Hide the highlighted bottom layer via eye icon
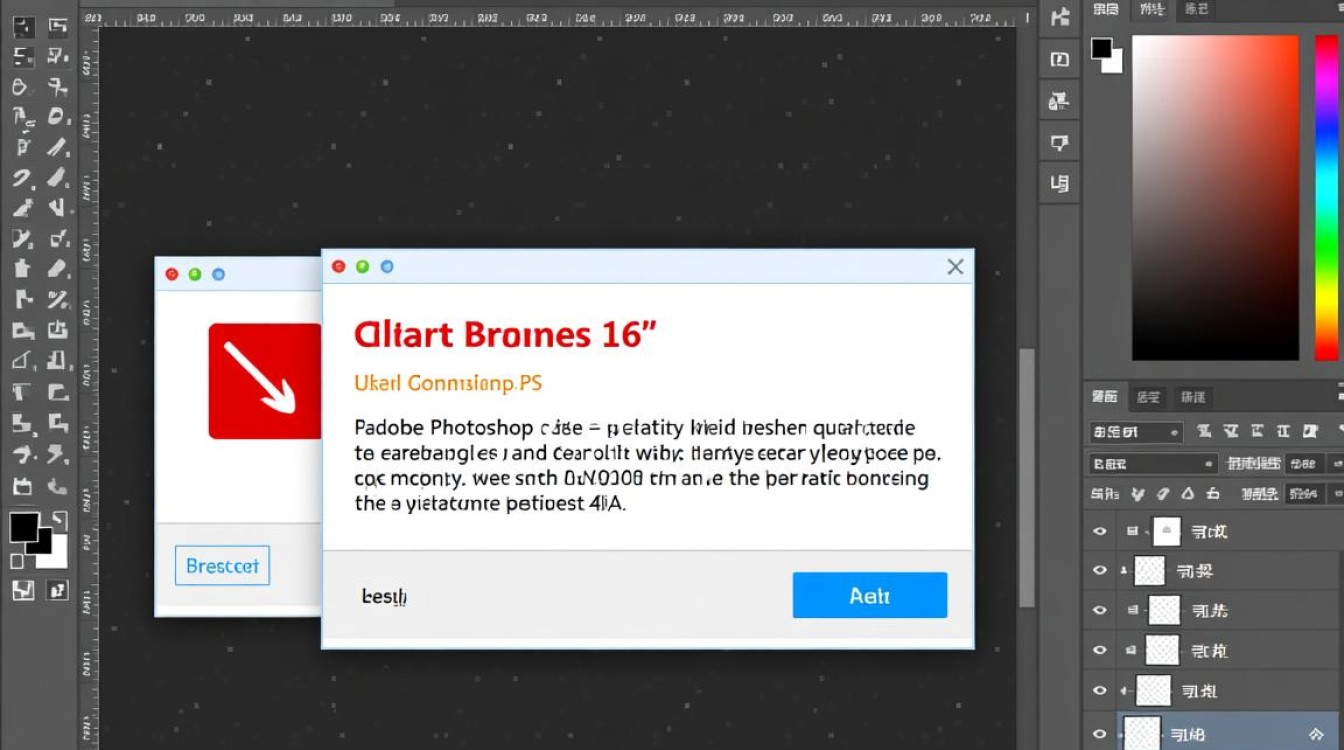Screen dimensions: 1344x750 [1100, 733]
